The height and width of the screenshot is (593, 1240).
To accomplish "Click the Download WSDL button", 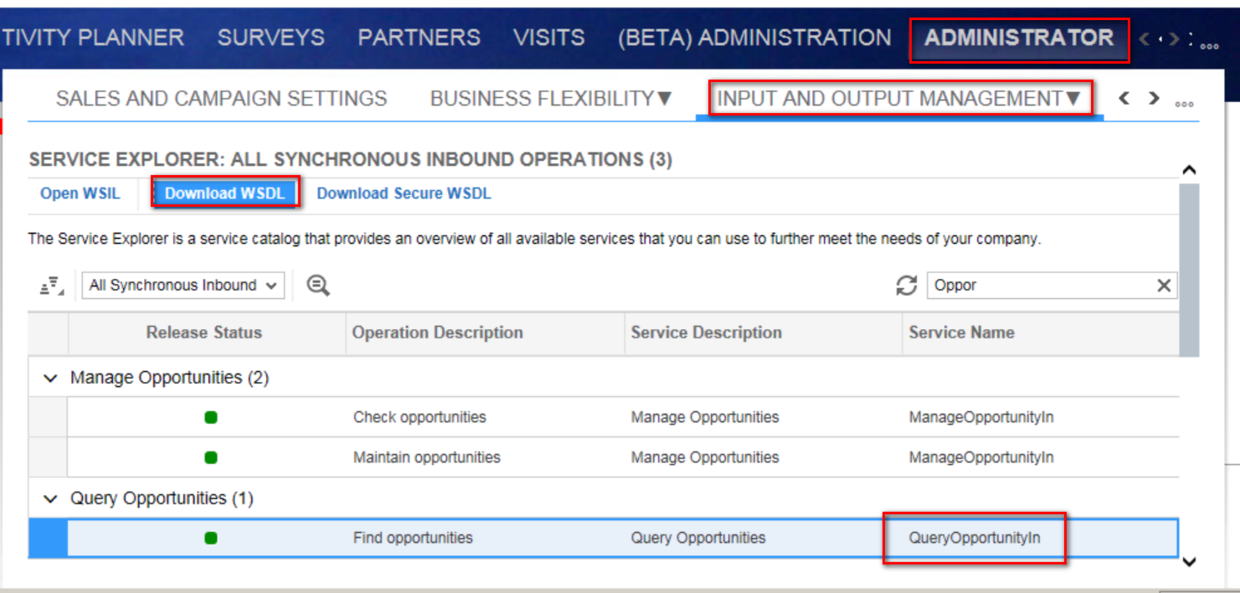I will 225,194.
